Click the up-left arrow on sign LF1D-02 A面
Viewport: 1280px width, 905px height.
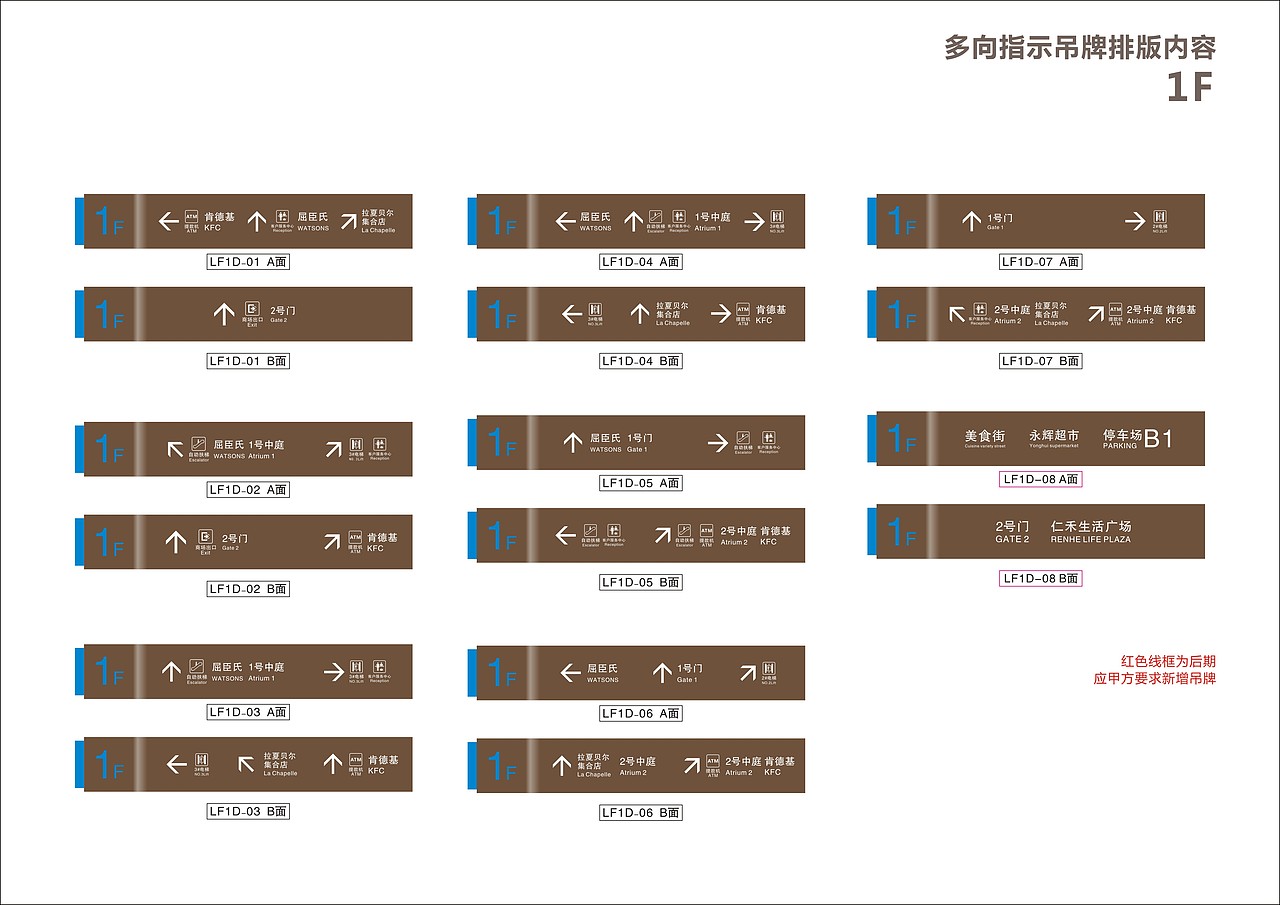[176, 449]
